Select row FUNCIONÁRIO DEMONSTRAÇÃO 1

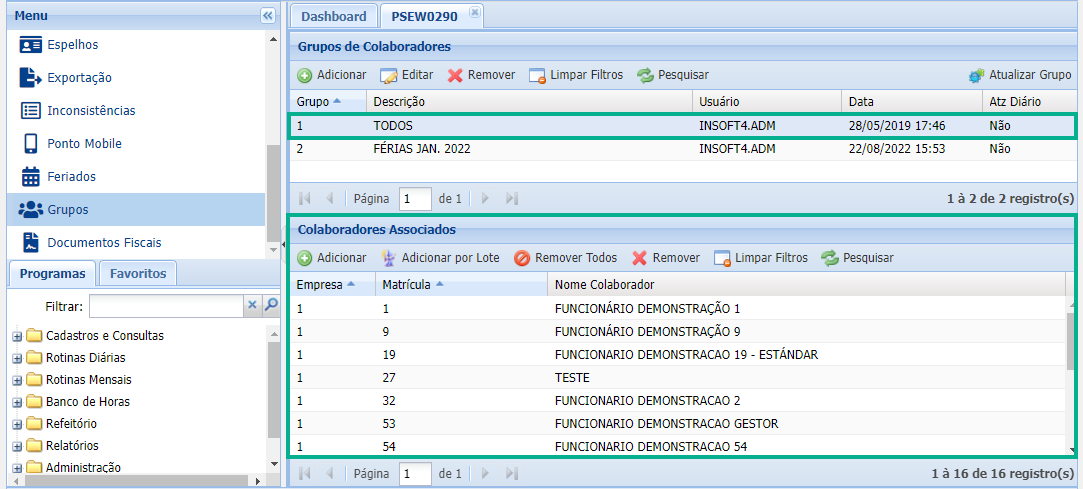(x=678, y=308)
